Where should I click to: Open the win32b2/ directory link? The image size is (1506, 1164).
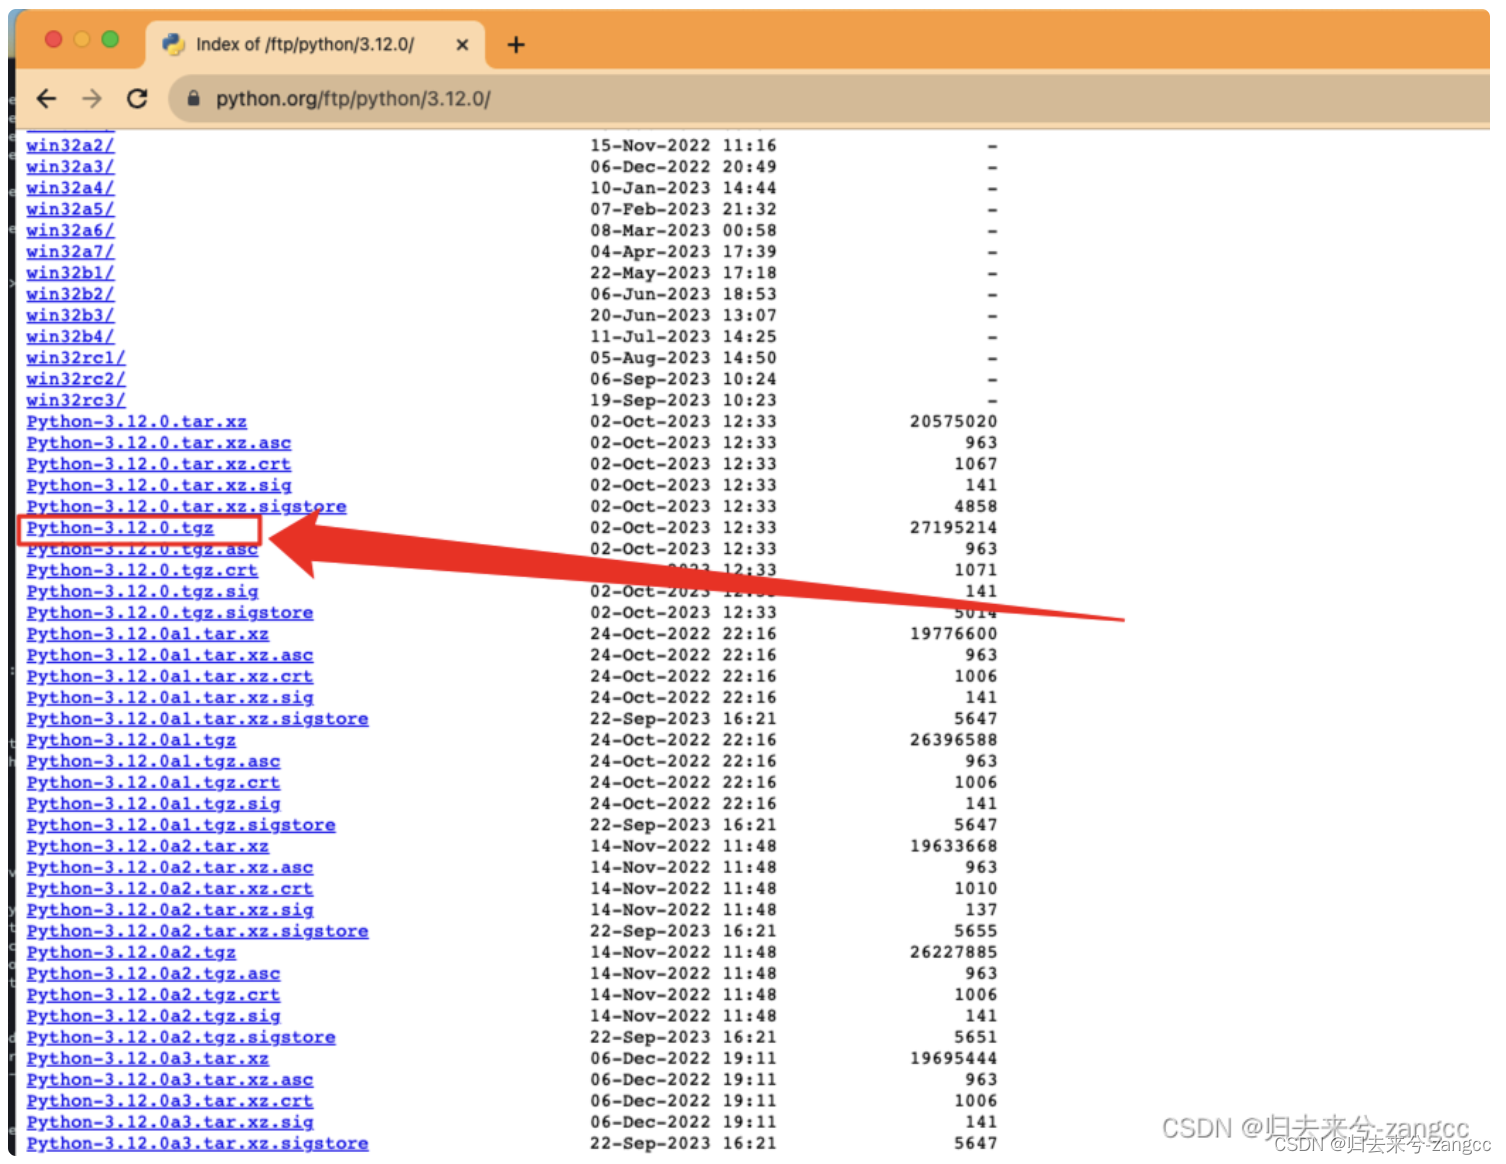pyautogui.click(x=70, y=294)
